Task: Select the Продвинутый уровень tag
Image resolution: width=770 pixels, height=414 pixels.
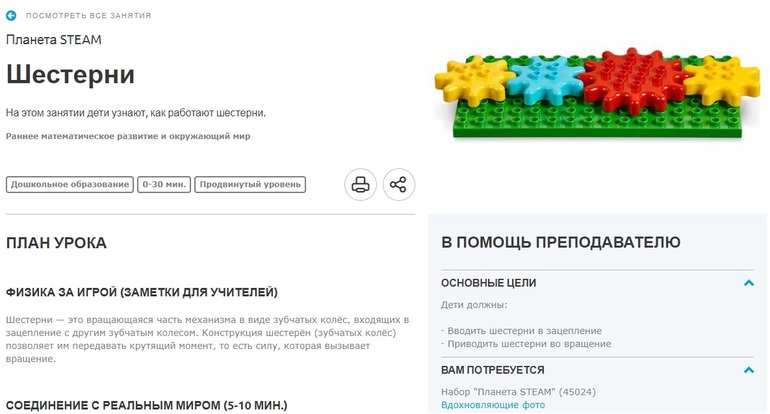Action: point(250,185)
